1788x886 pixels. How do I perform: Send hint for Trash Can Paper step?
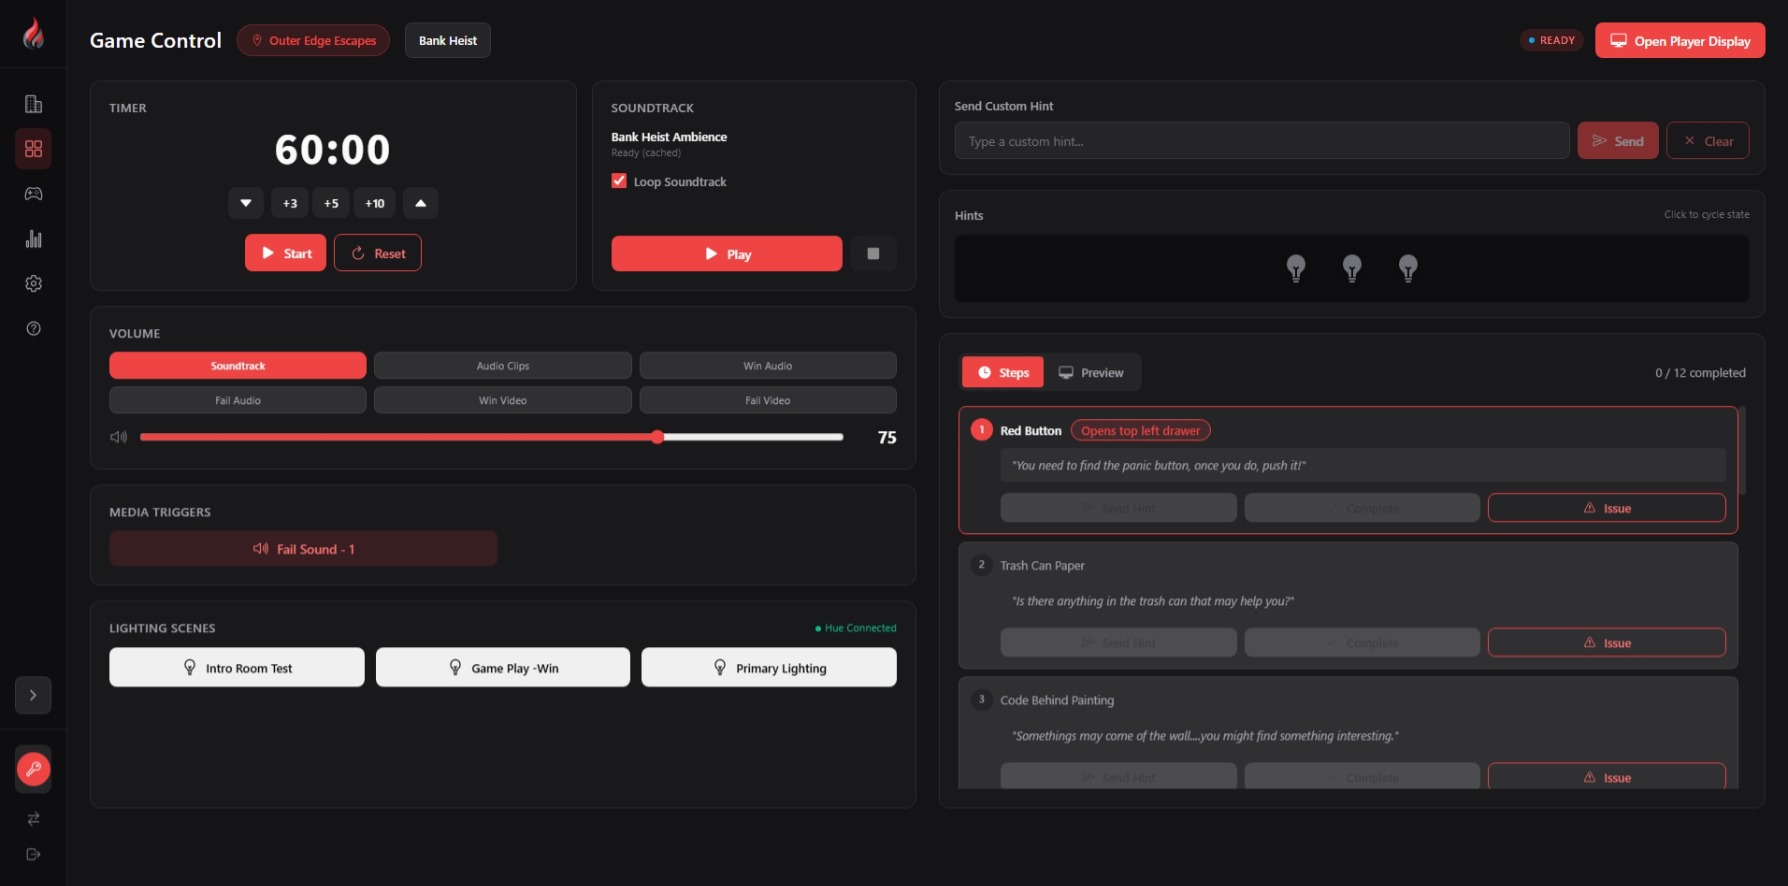click(1119, 643)
